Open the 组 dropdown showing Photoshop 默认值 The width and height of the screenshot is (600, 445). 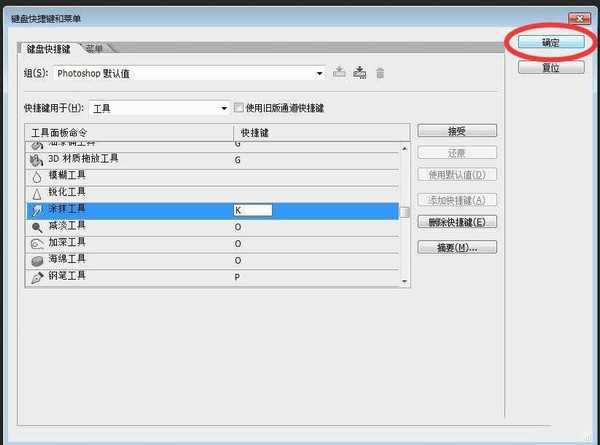point(190,73)
